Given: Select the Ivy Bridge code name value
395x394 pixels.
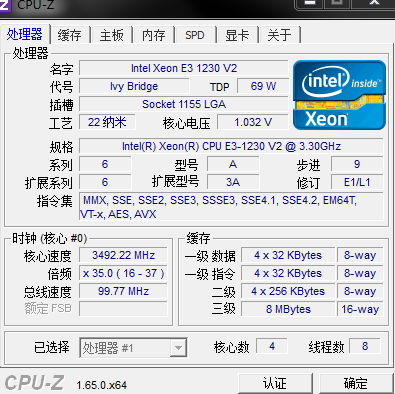Looking at the screenshot, I should tap(134, 86).
